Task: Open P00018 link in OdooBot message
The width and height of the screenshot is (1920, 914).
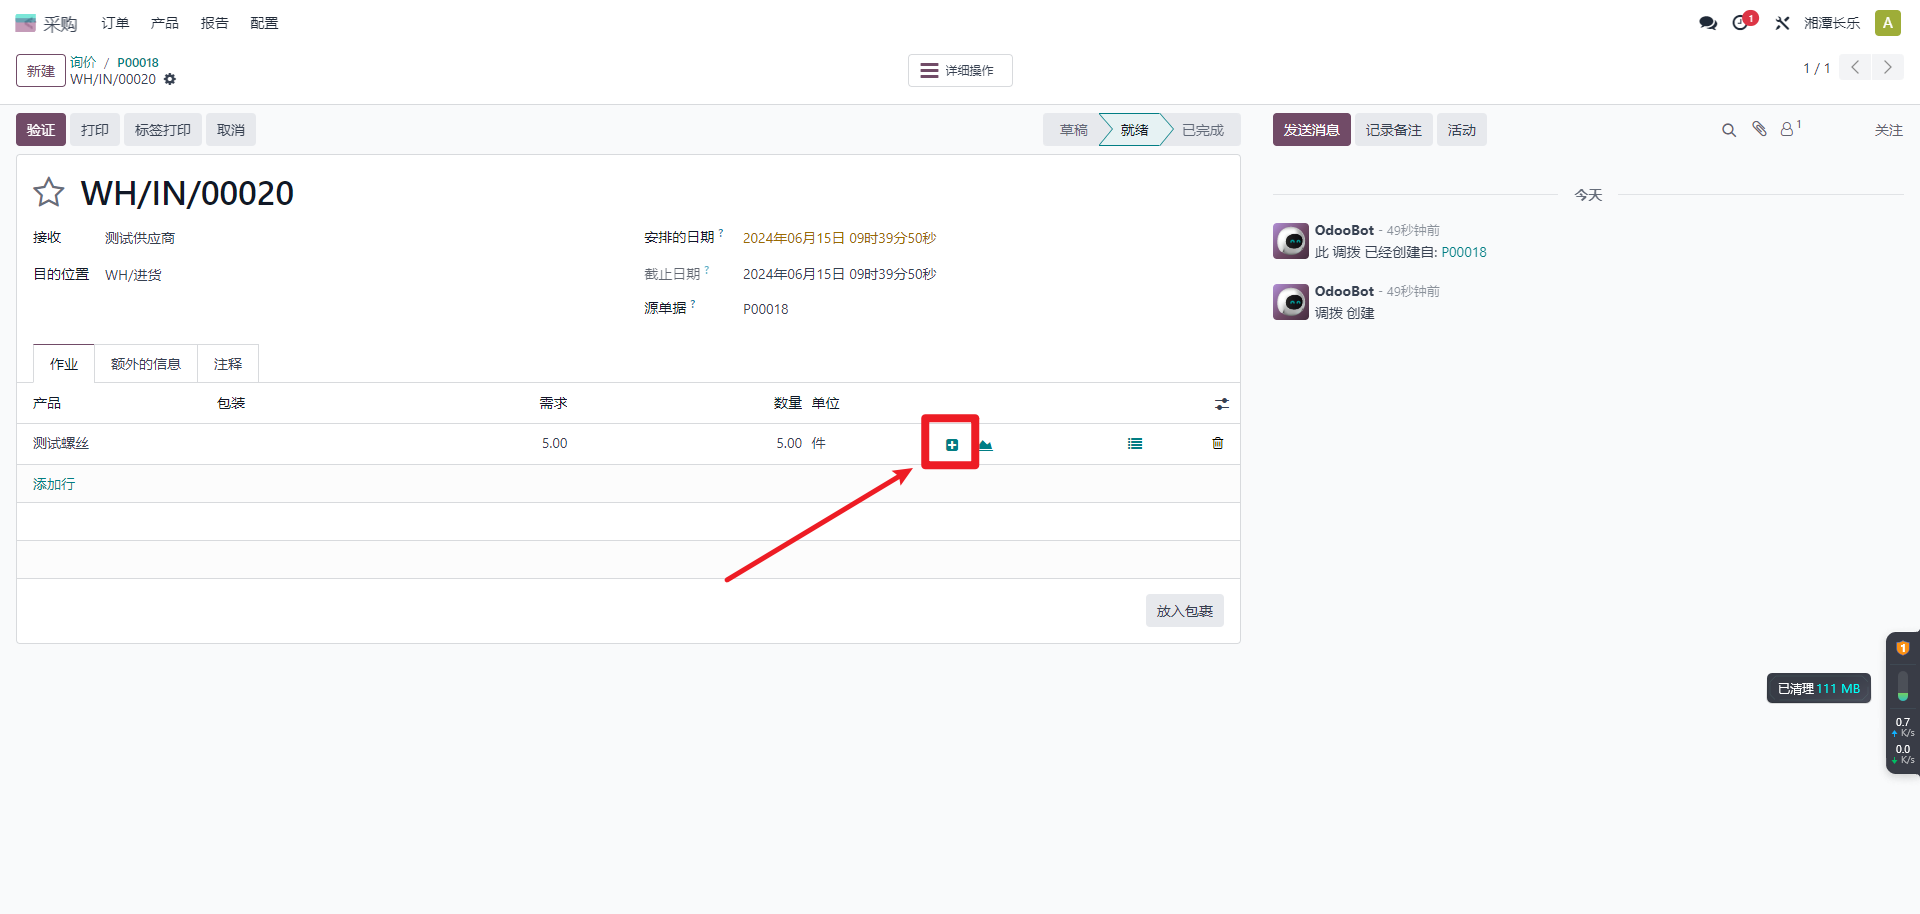Action: point(1464,252)
